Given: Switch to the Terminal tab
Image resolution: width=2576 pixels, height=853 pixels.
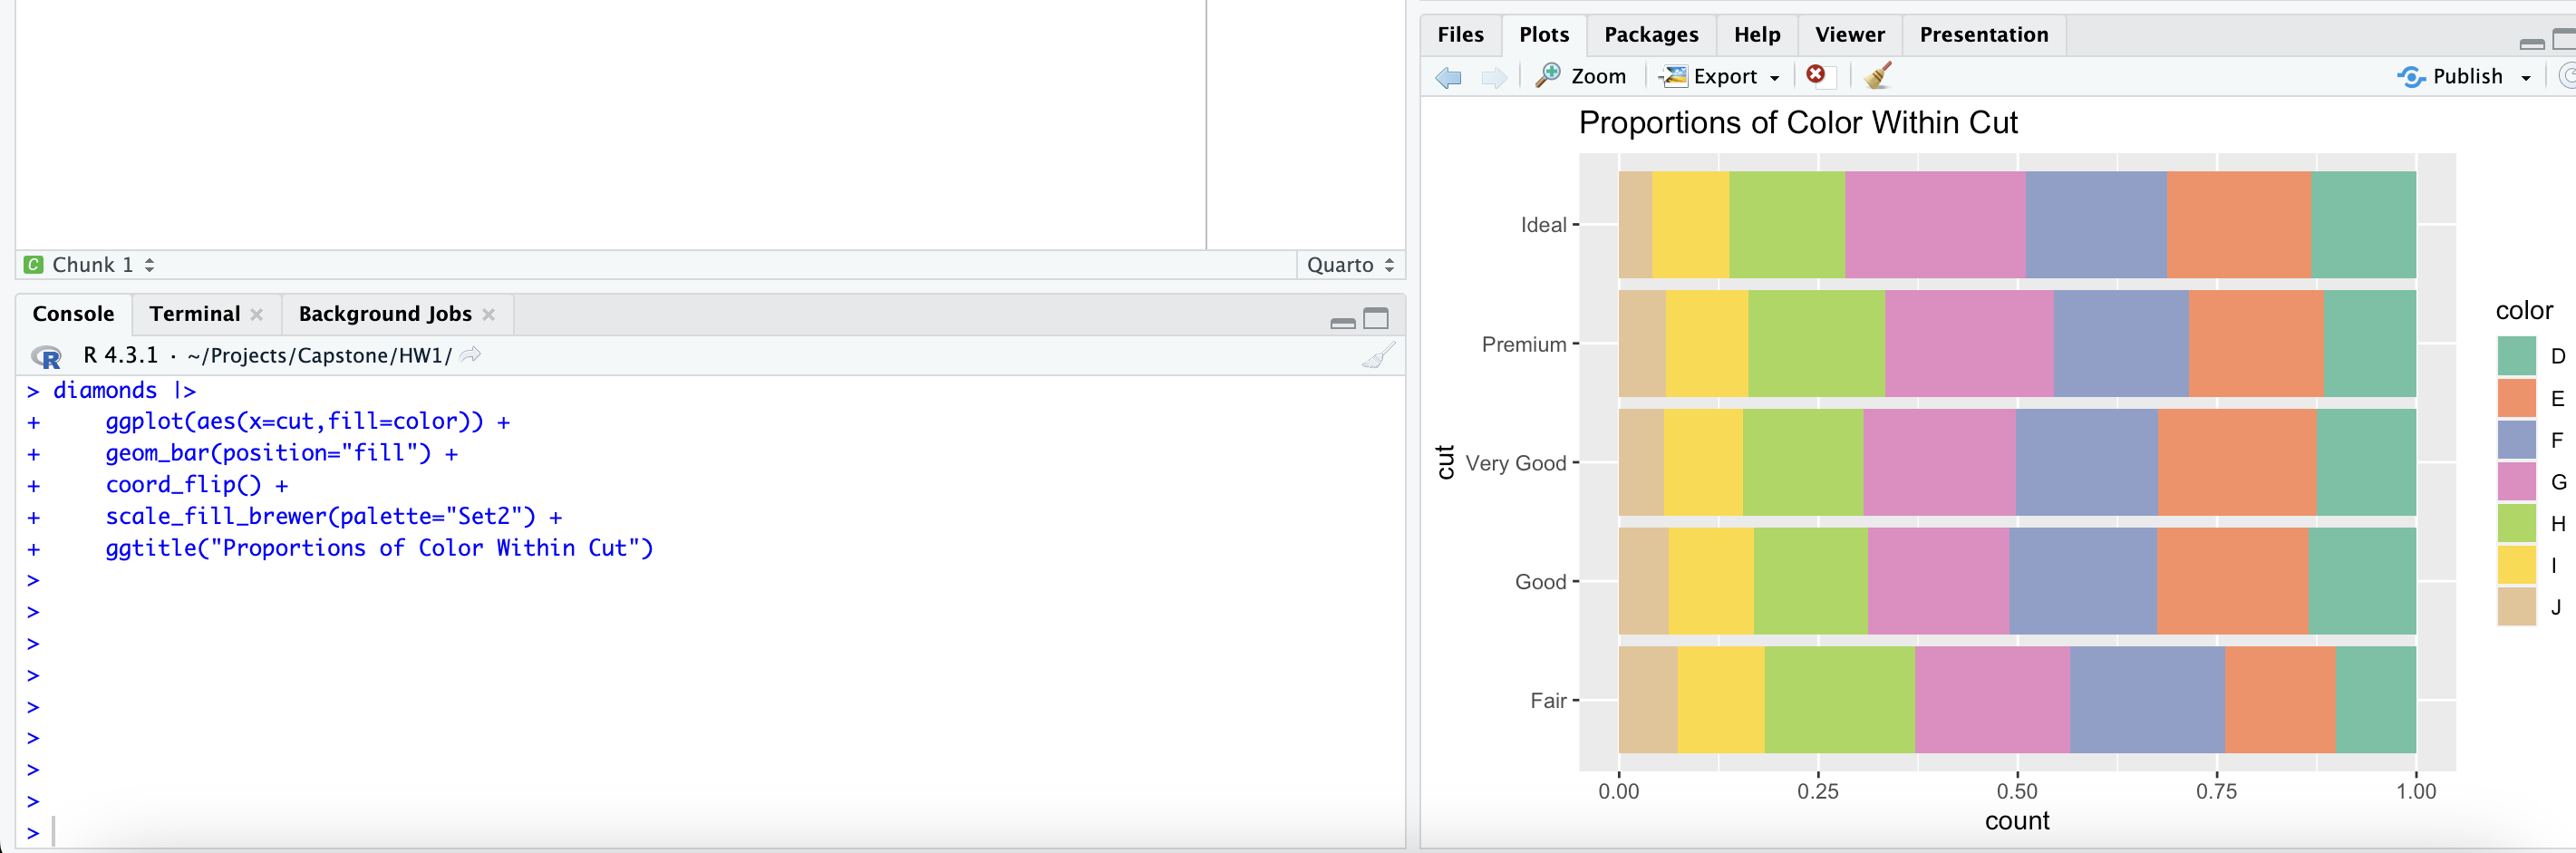Looking at the screenshot, I should (194, 313).
